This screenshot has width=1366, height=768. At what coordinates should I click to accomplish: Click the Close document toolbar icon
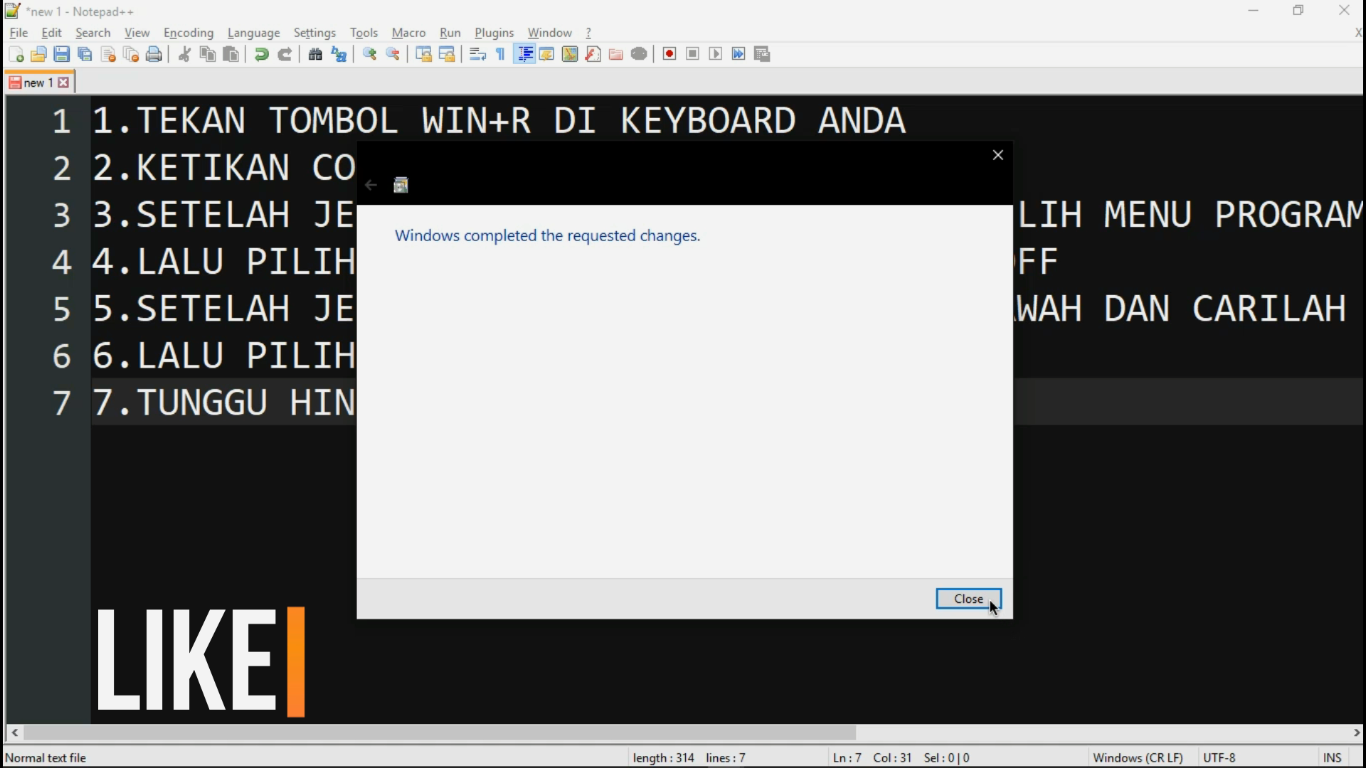[x=108, y=54]
